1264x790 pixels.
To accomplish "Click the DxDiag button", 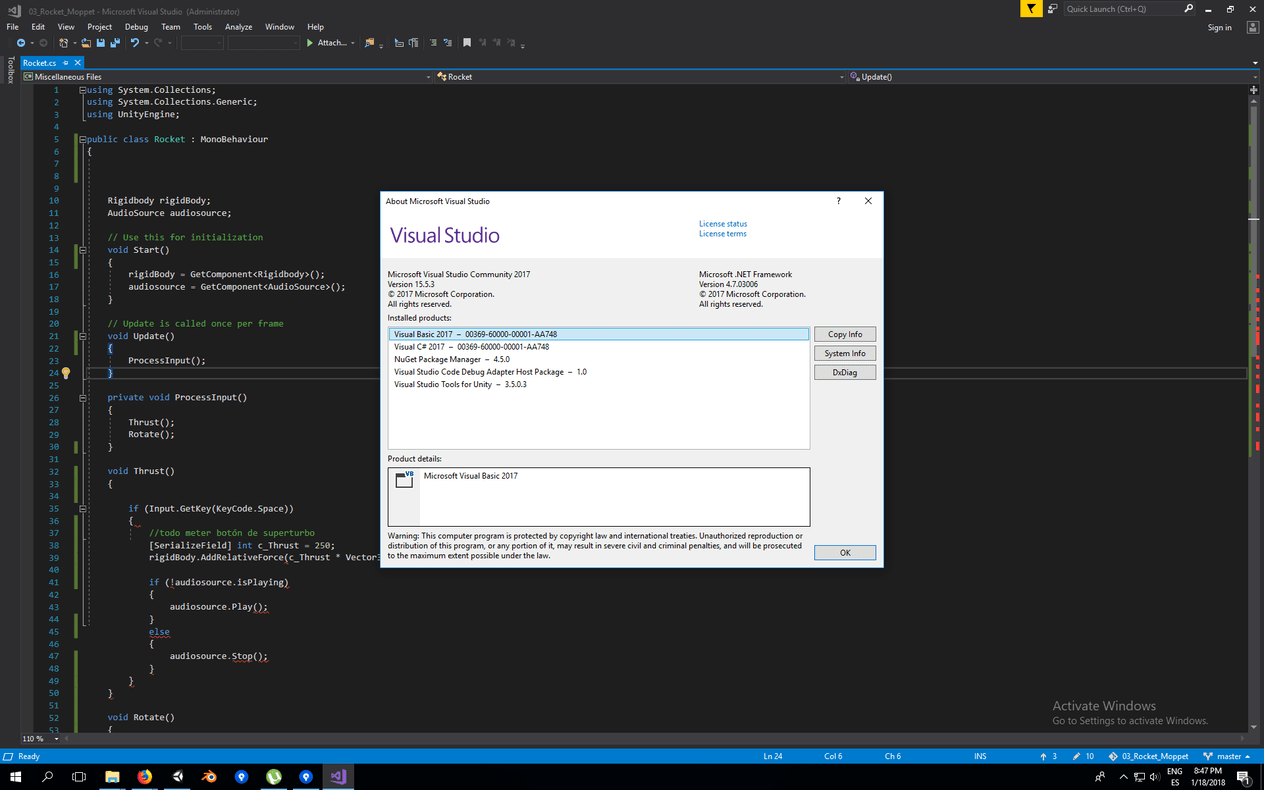I will pyautogui.click(x=844, y=371).
